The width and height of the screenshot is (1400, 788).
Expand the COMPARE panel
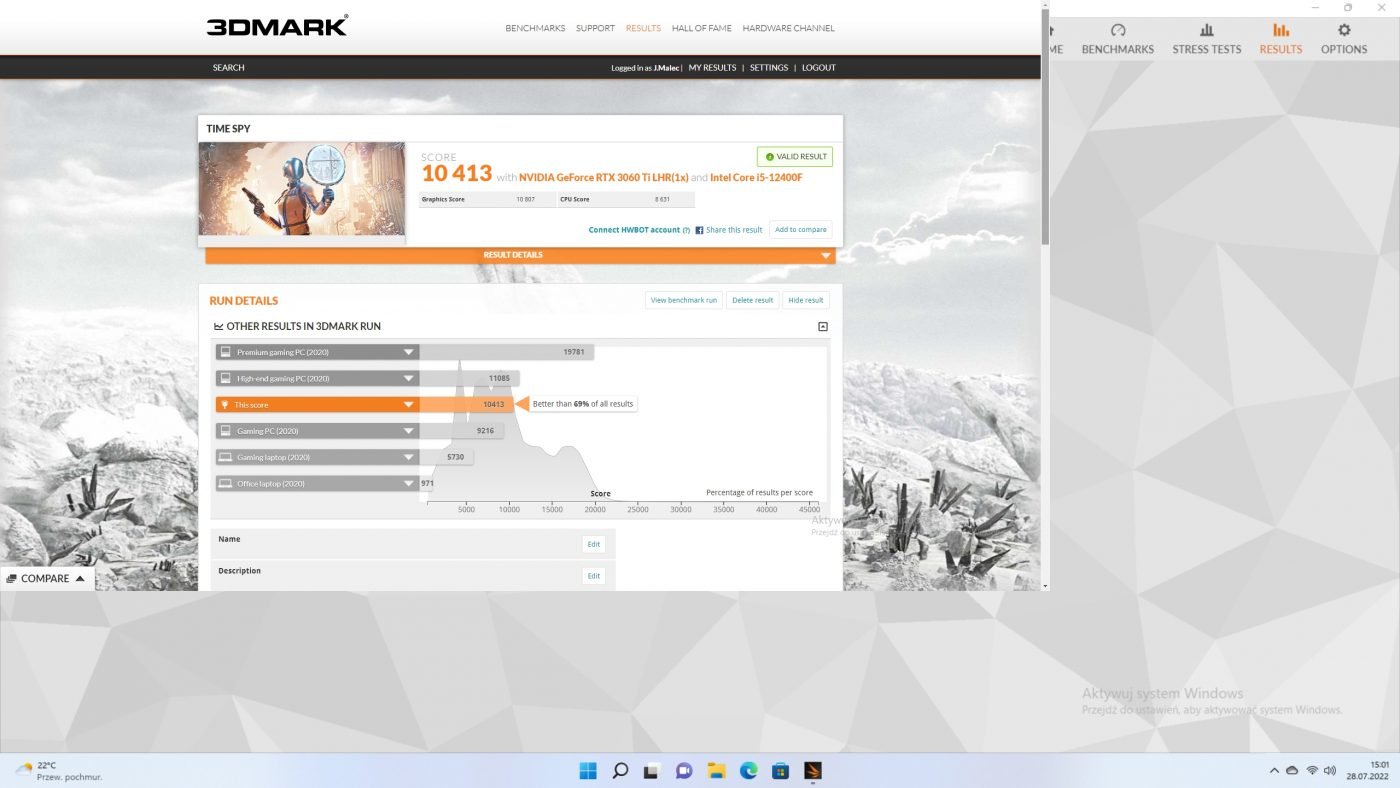point(47,578)
